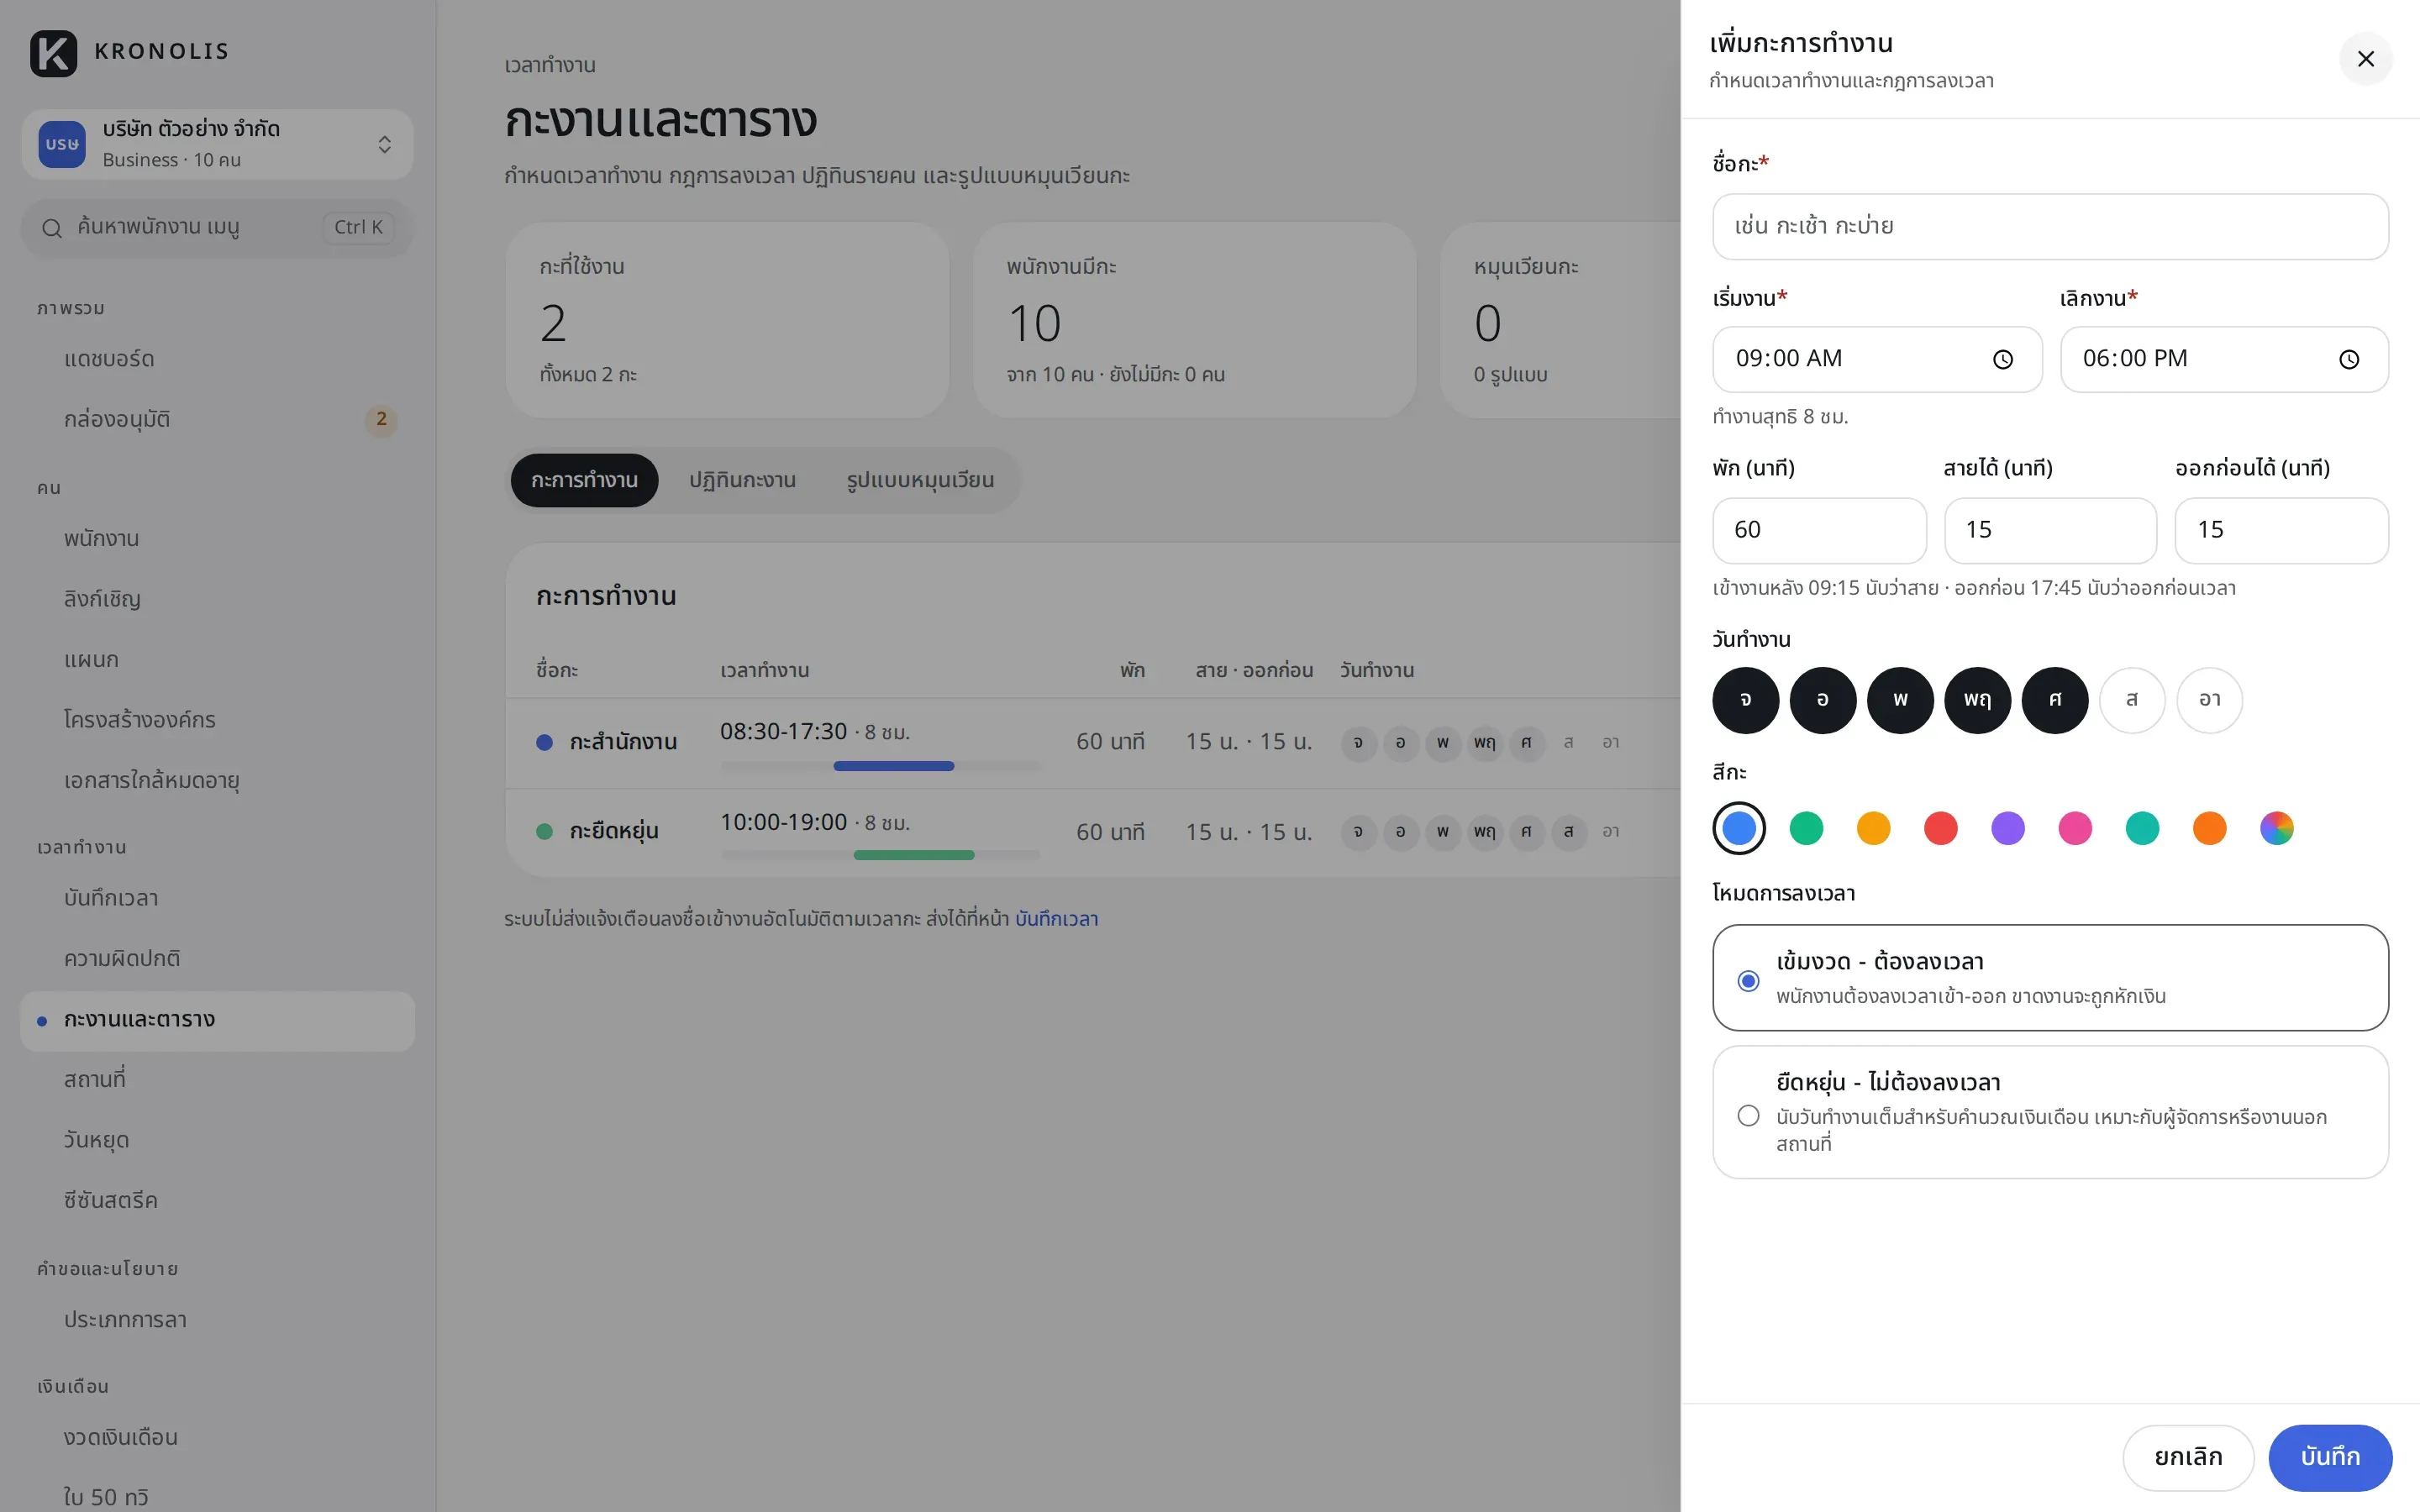Open the rainbow custom color picker
Viewport: 2420px width, 1512px height.
coord(2277,829)
